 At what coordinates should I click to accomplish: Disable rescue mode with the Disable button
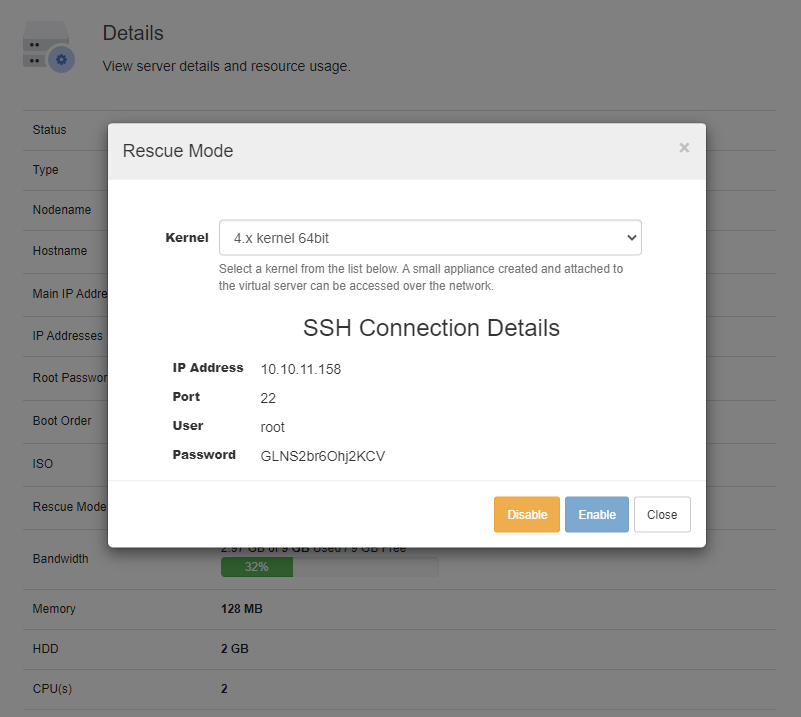click(x=526, y=514)
